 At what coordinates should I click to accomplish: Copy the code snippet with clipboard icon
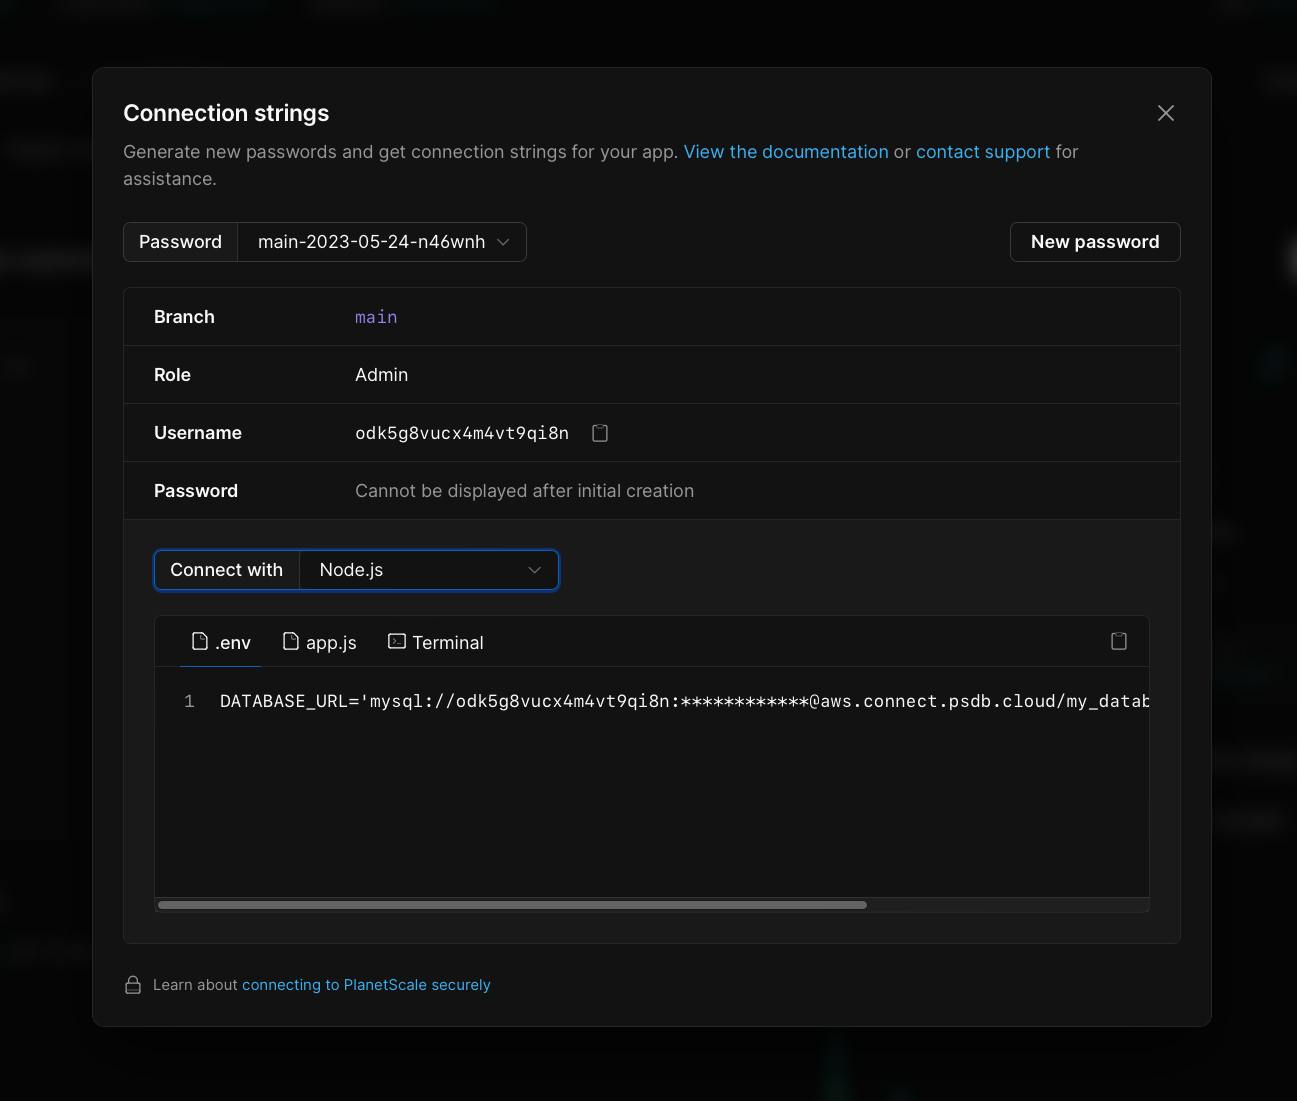[1119, 641]
